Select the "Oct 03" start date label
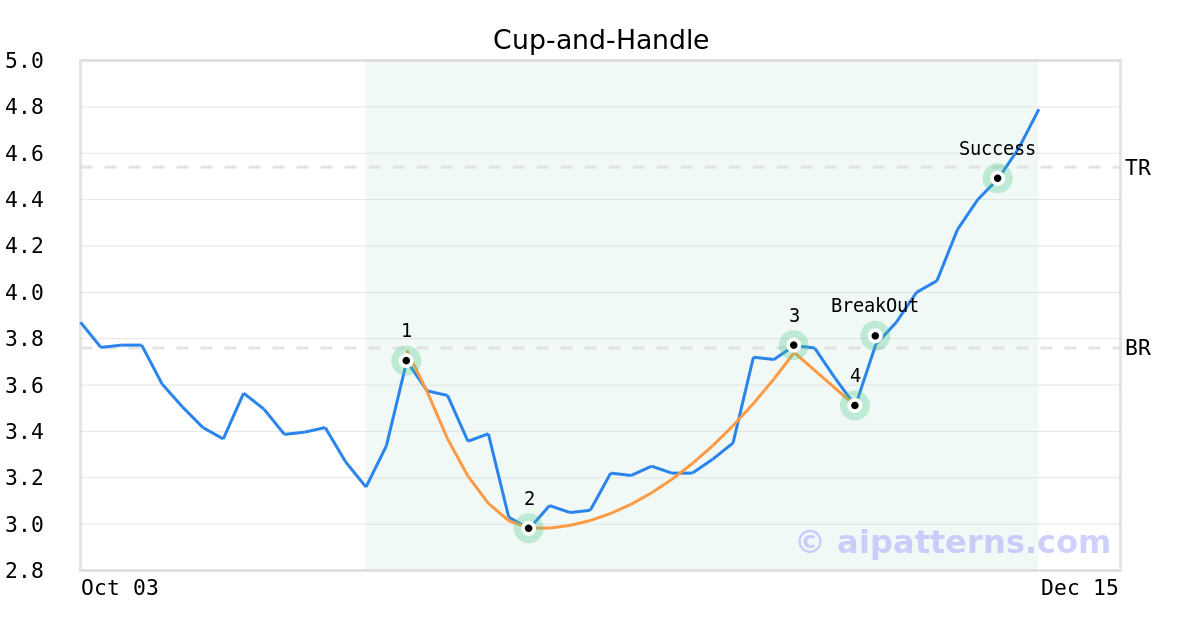Viewport: 1200px width, 630px height. coord(120,588)
